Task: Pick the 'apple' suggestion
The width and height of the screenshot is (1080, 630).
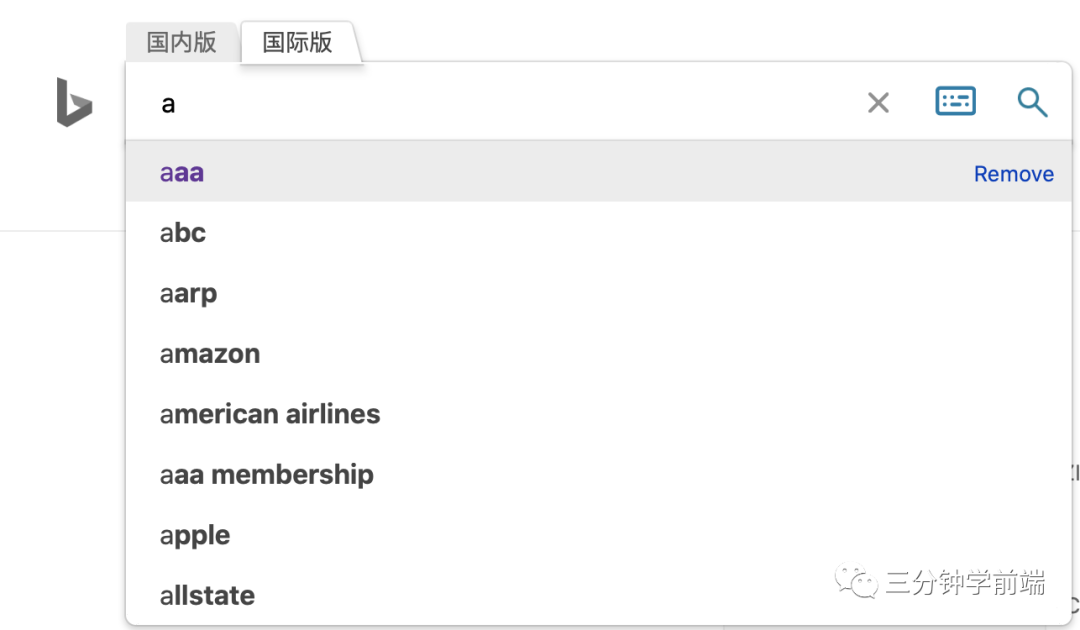Action: [x=195, y=535]
